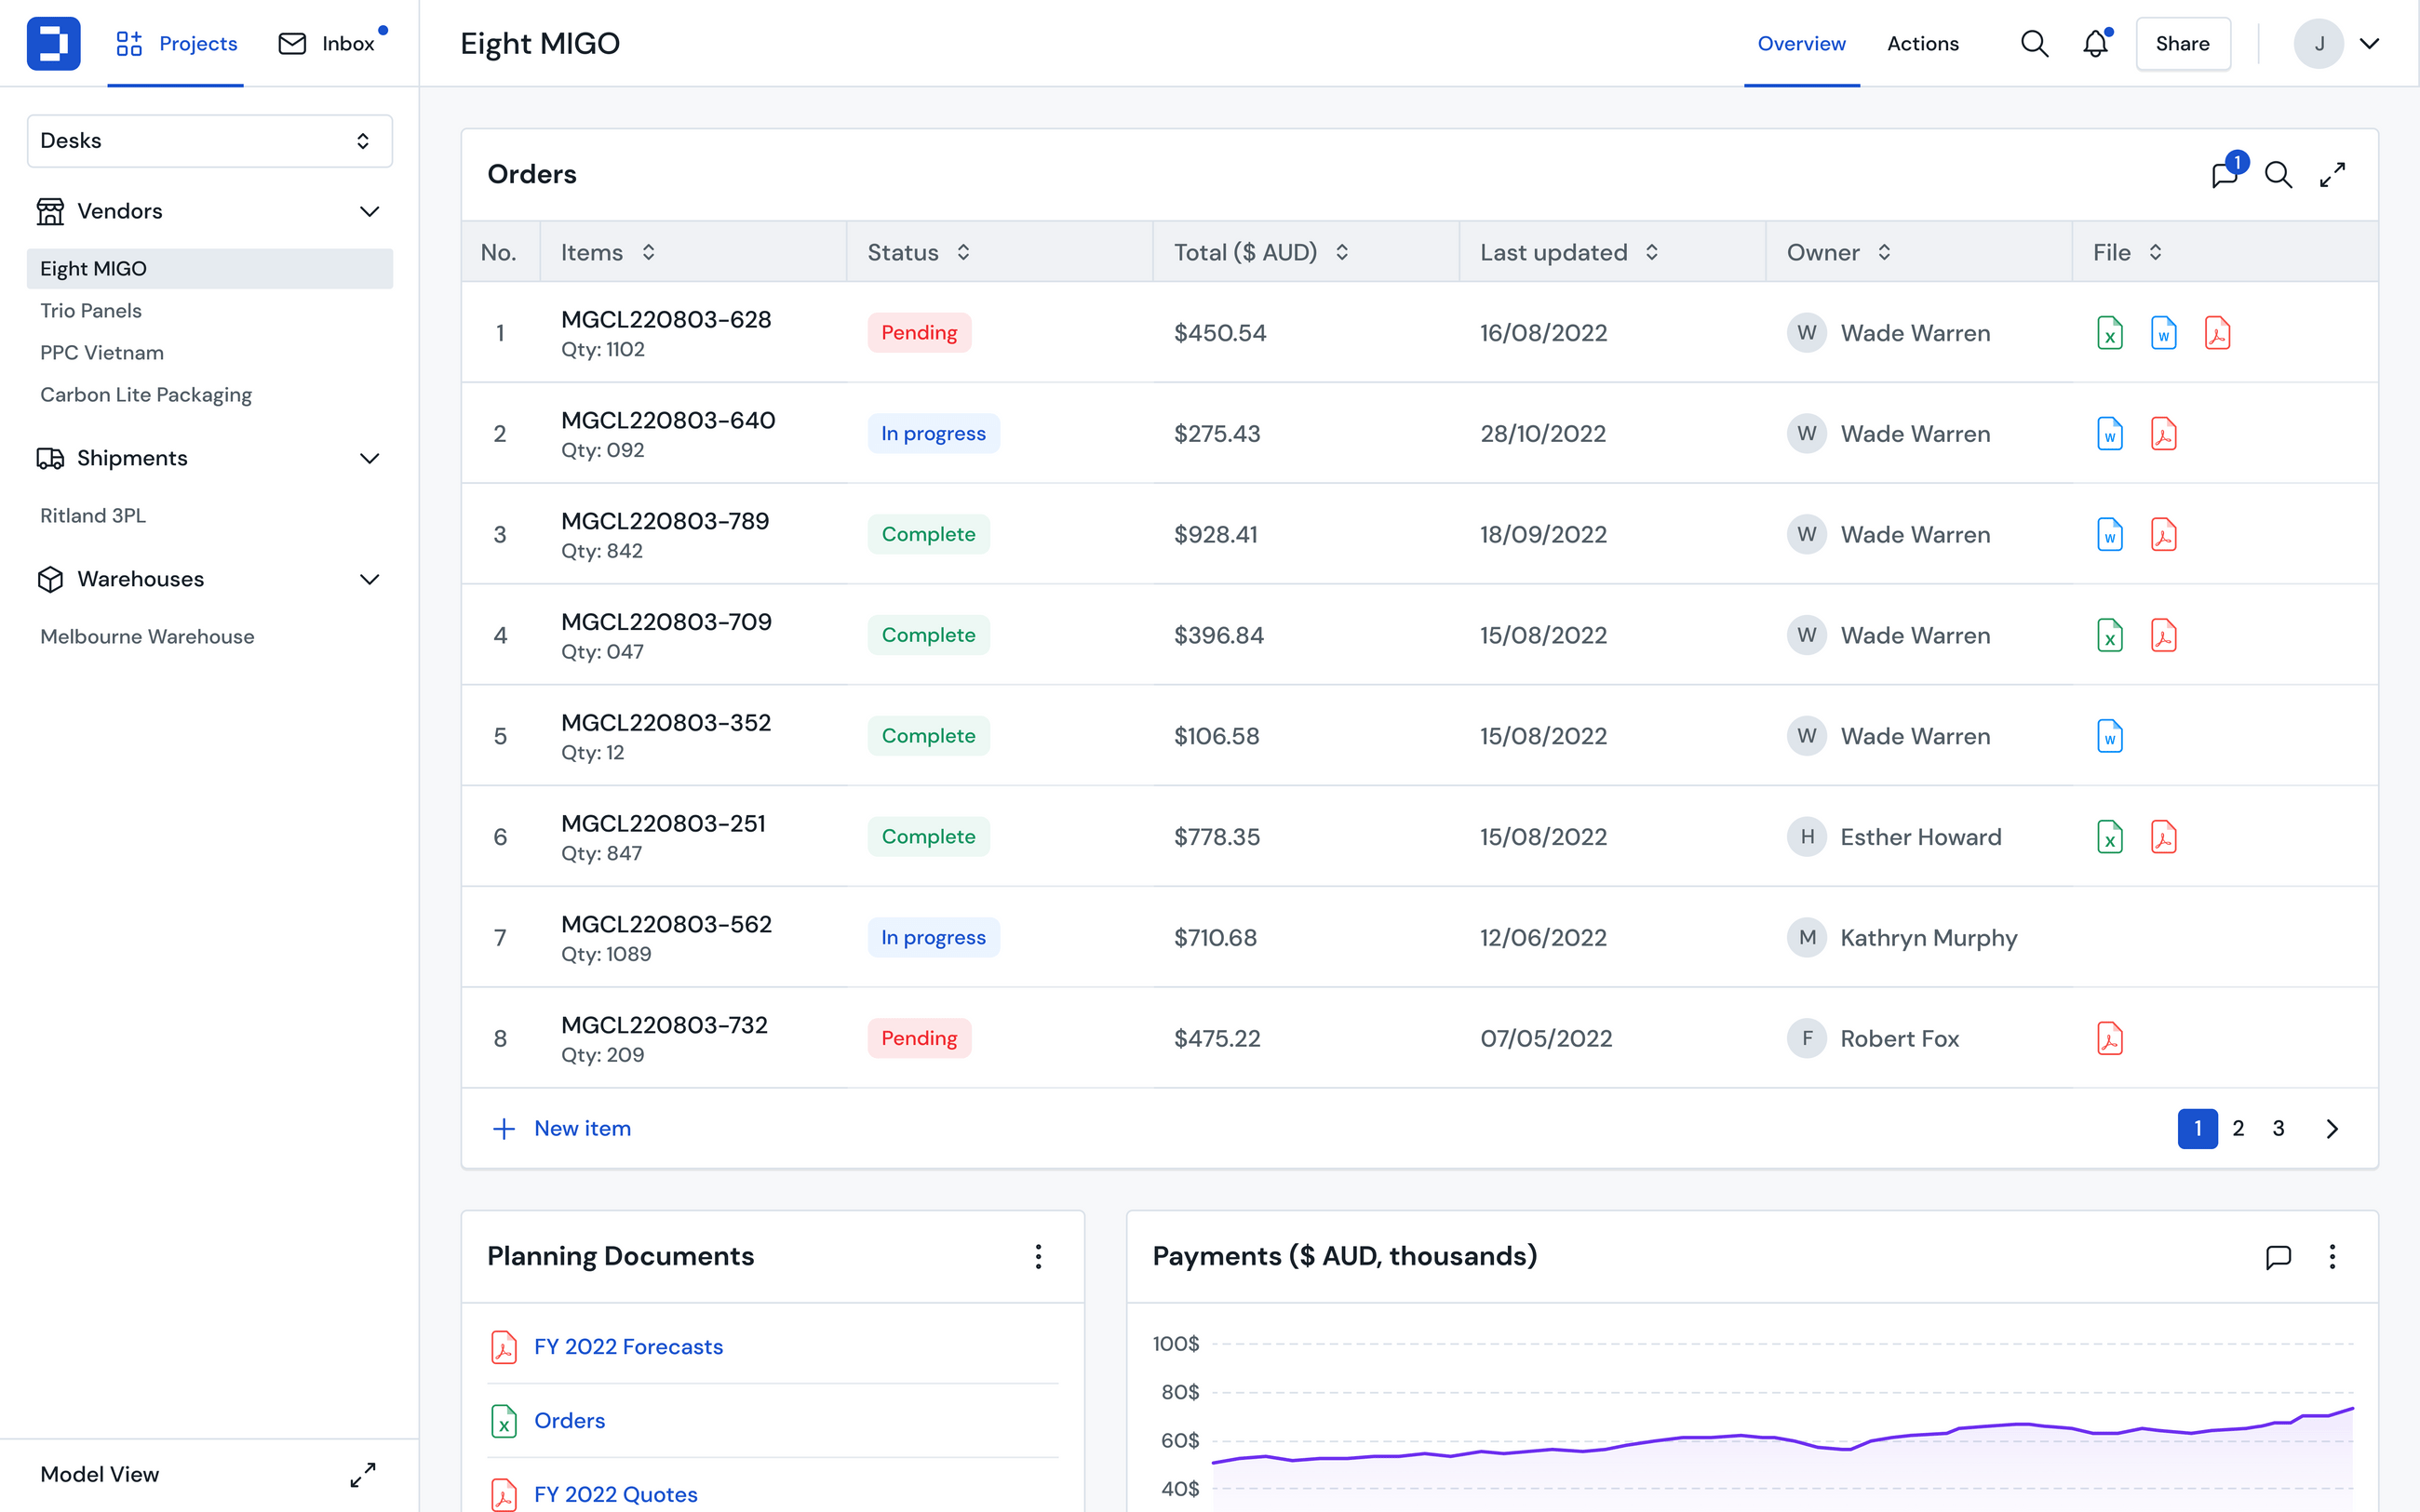Viewport: 2420px width, 1512px height.
Task: Go to page 2 of orders
Action: pos(2238,1128)
